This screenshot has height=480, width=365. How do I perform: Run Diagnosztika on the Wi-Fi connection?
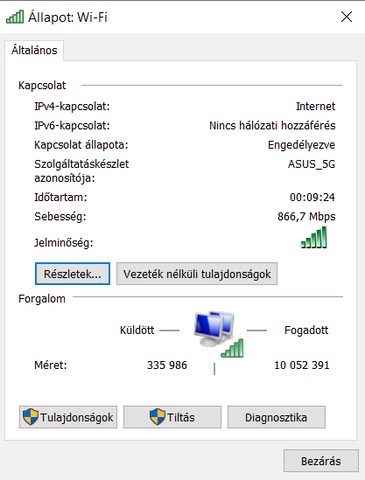[x=276, y=417]
